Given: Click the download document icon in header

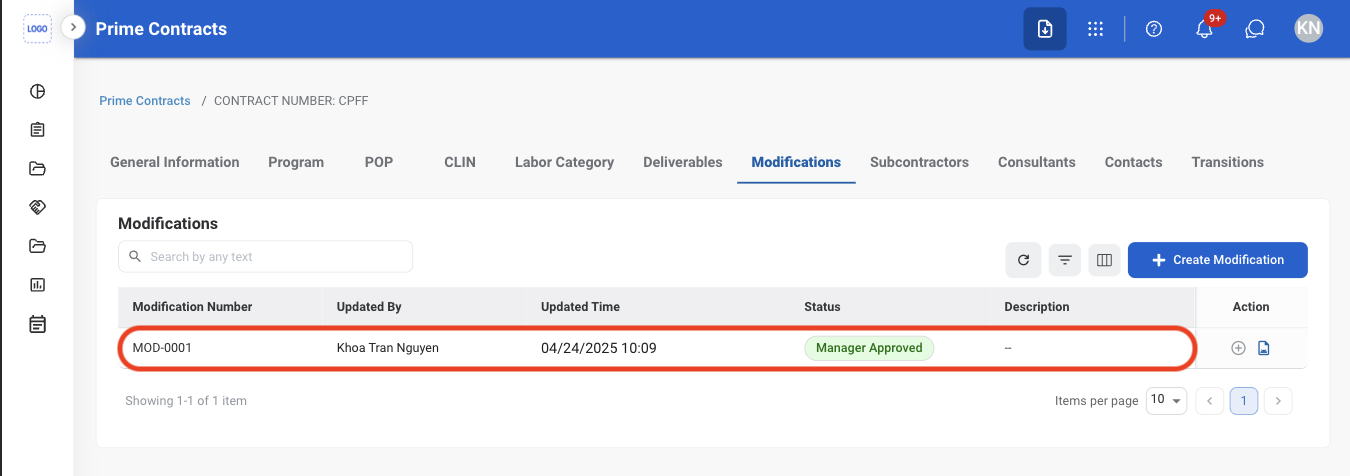Looking at the screenshot, I should click(1045, 29).
